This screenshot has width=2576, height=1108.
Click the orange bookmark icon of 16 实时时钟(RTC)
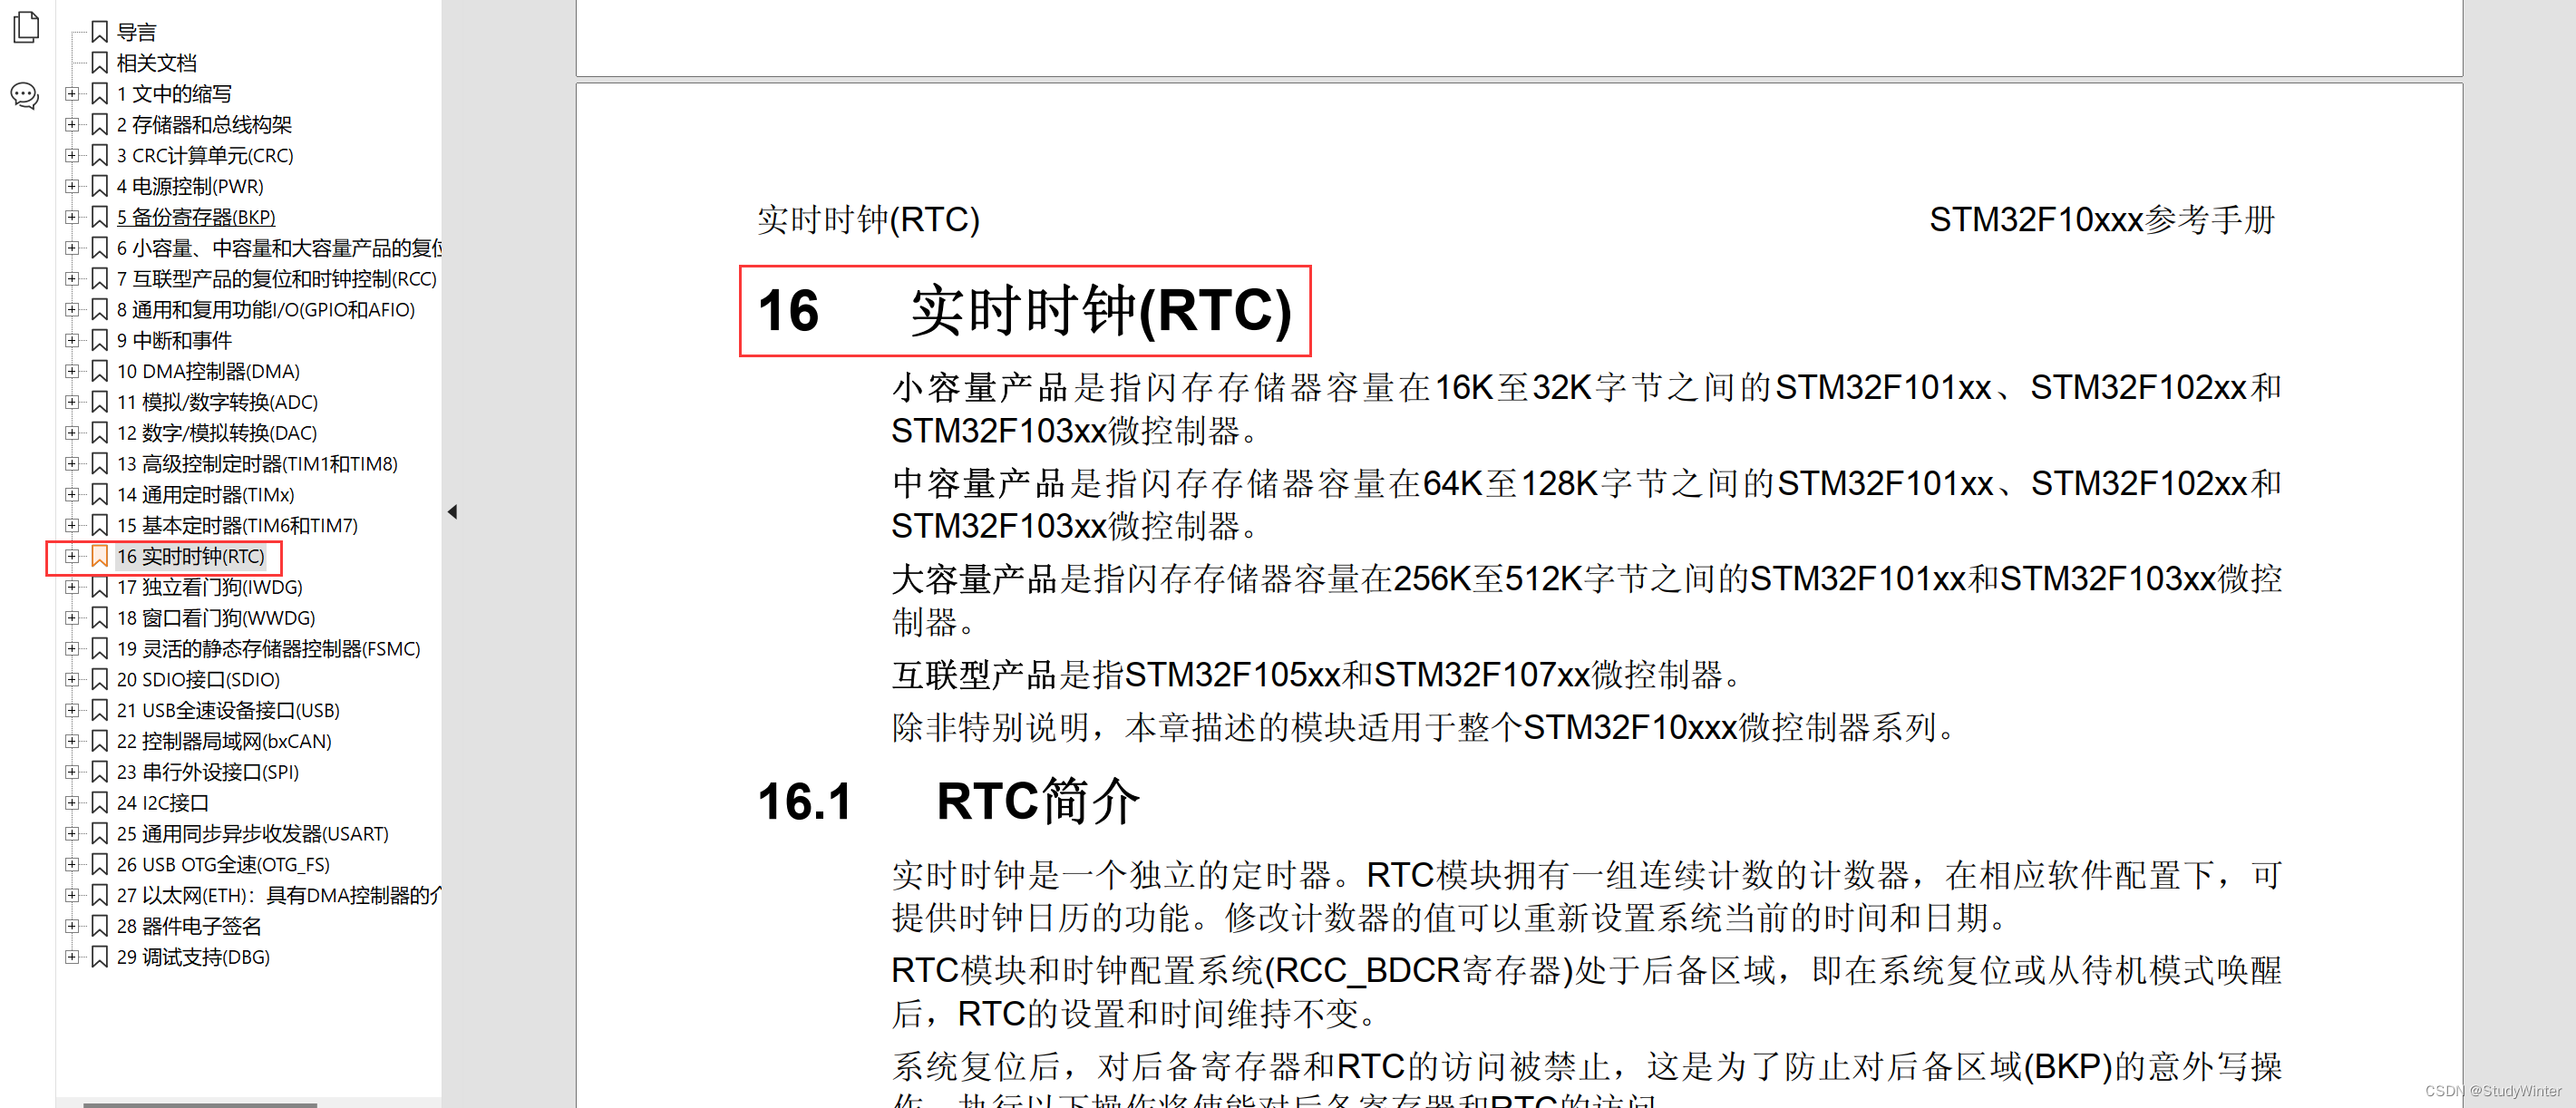(x=99, y=556)
